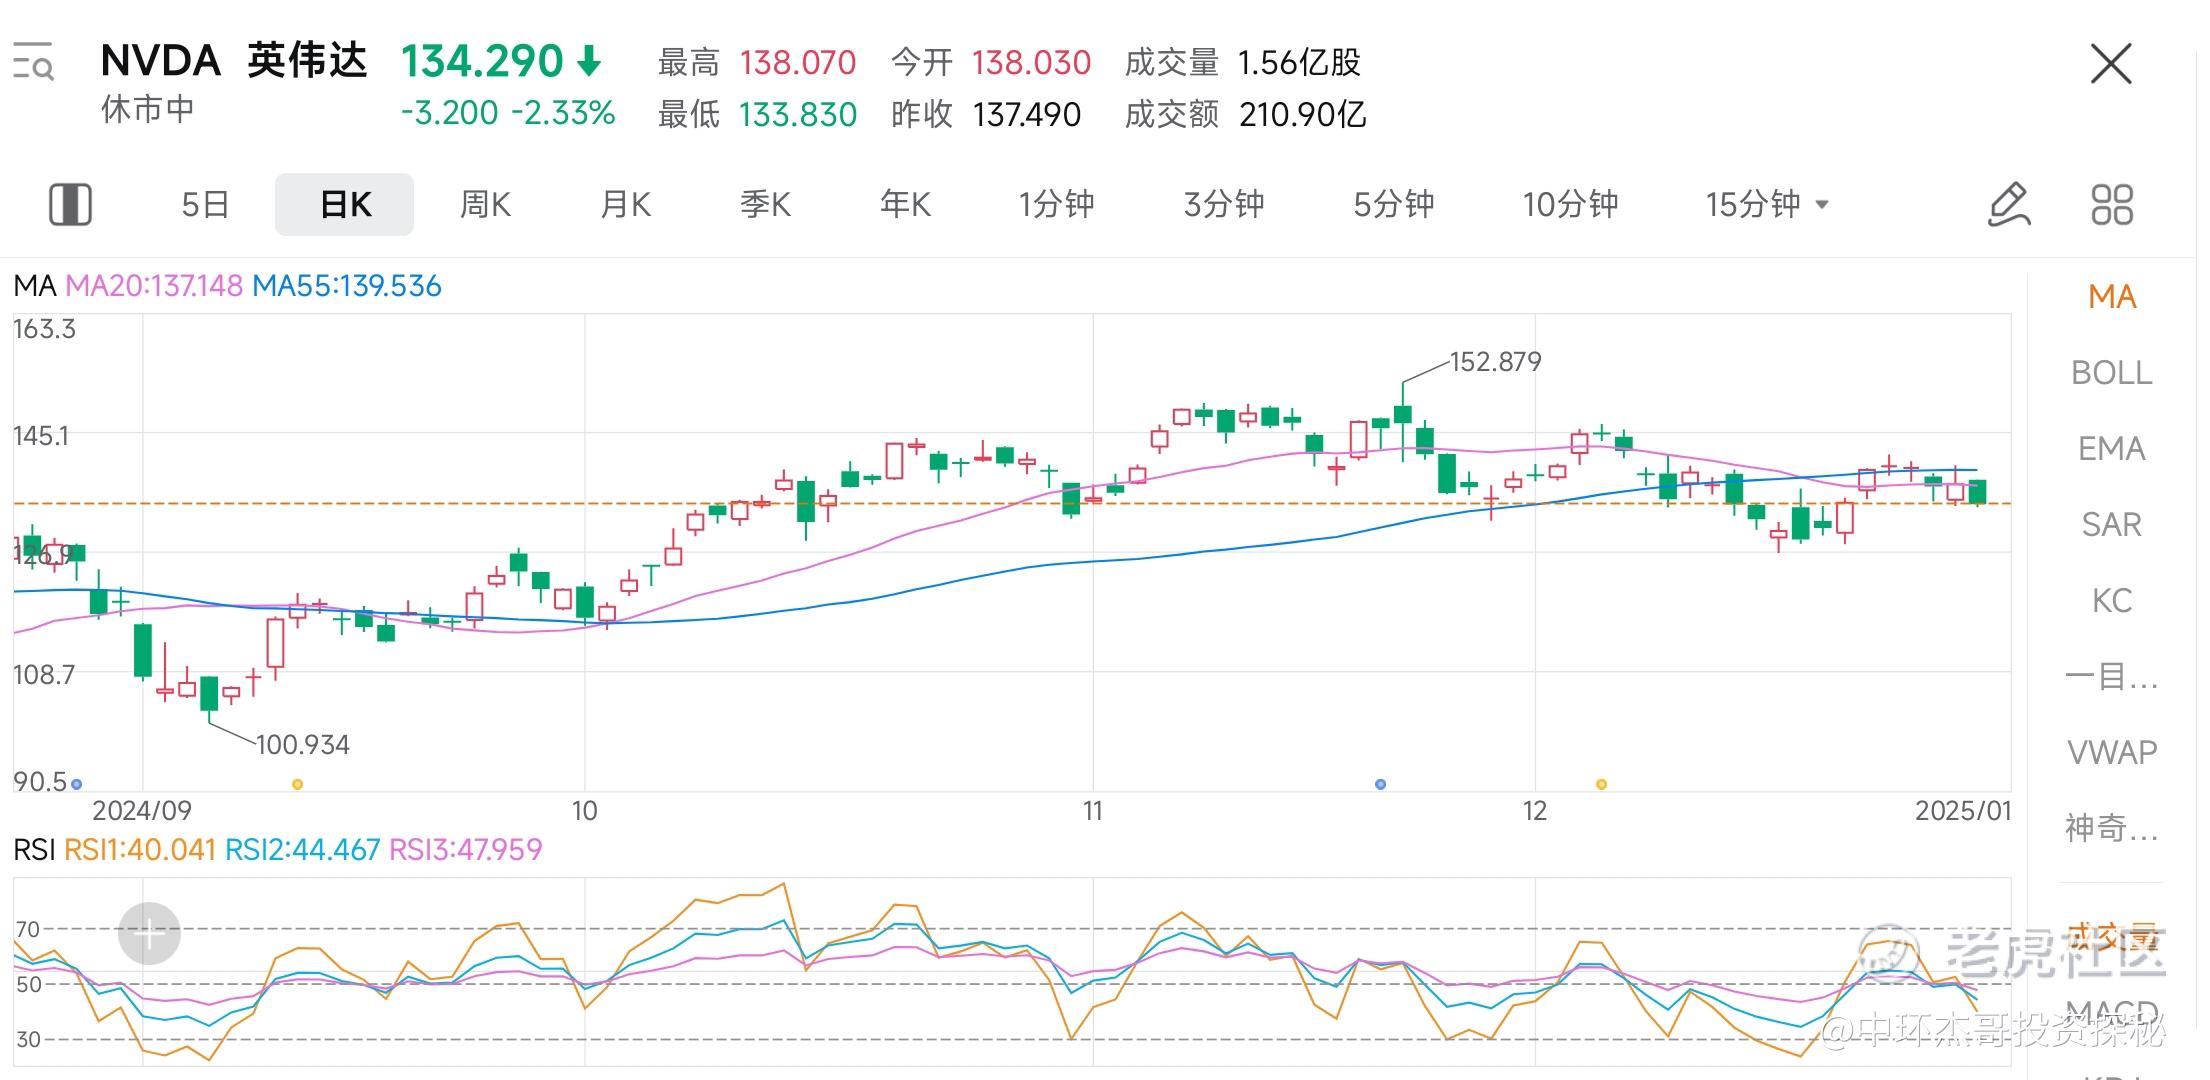
Task: Expand the 15分钟 interval dropdown arrow
Action: [1822, 205]
